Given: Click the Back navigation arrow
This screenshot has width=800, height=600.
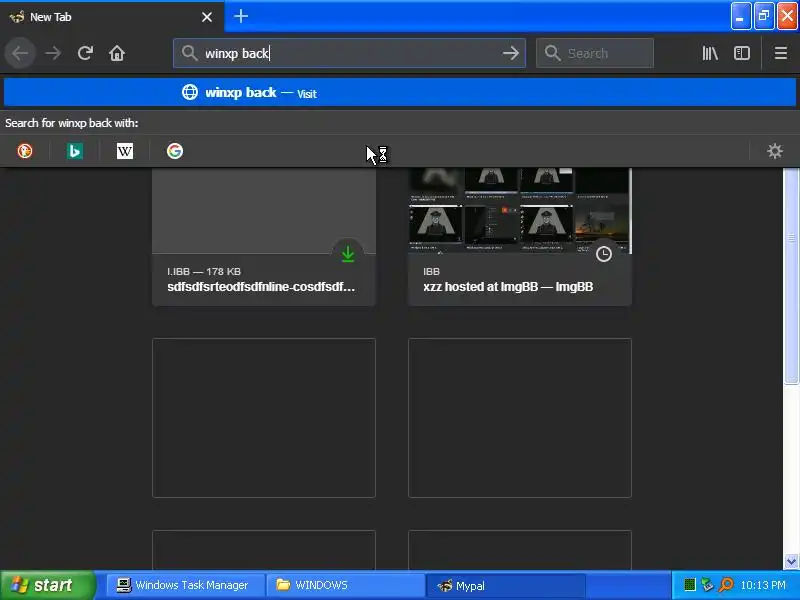Looking at the screenshot, I should [20, 53].
